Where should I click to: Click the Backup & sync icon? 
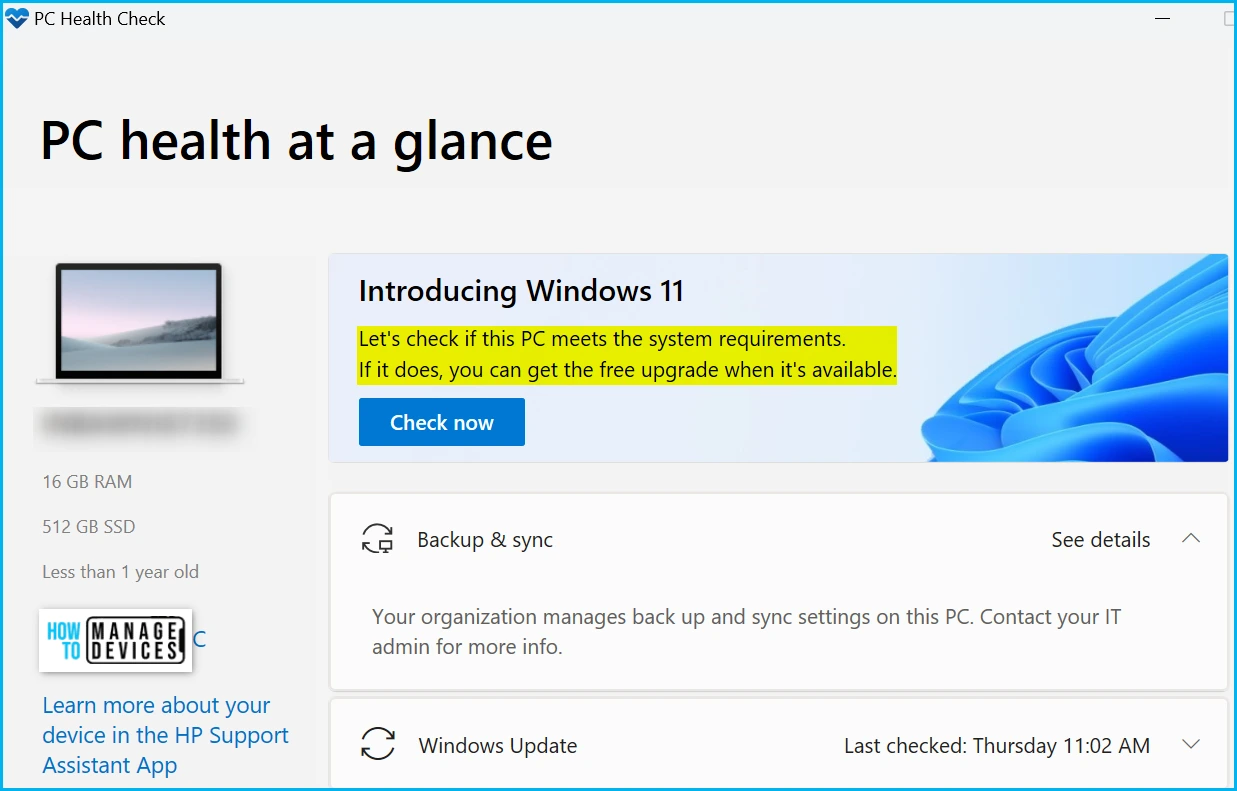(378, 539)
